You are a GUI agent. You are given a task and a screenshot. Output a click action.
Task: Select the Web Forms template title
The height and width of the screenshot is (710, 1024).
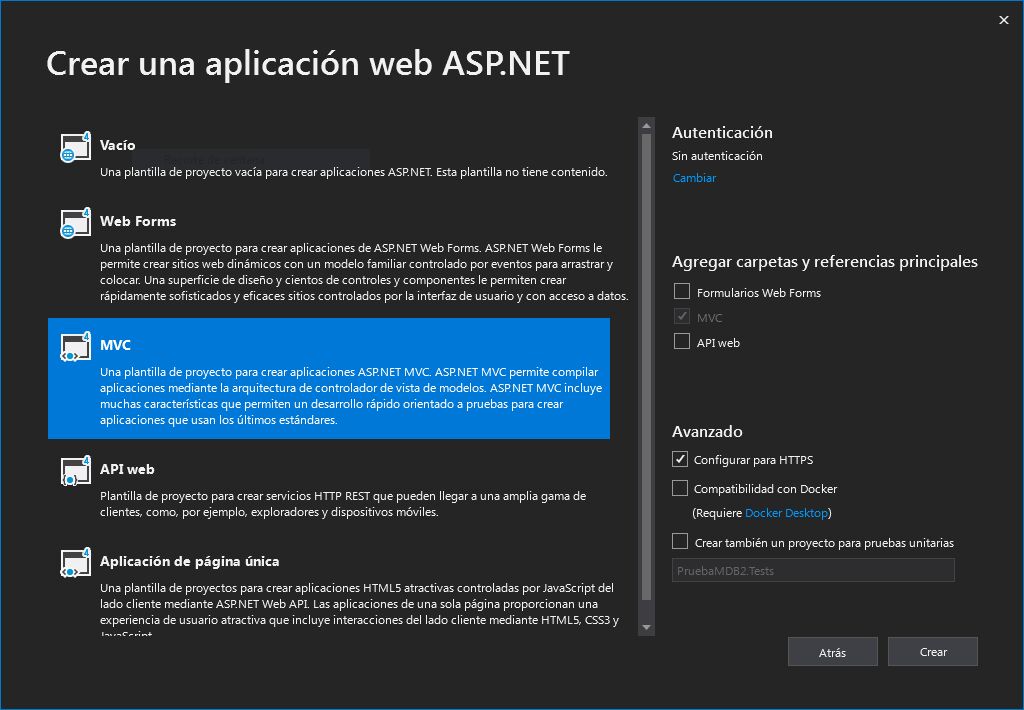[138, 221]
